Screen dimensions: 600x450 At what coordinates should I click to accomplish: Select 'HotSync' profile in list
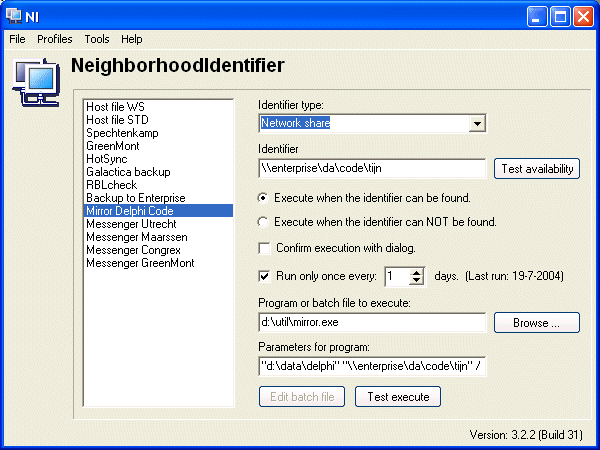click(158, 159)
